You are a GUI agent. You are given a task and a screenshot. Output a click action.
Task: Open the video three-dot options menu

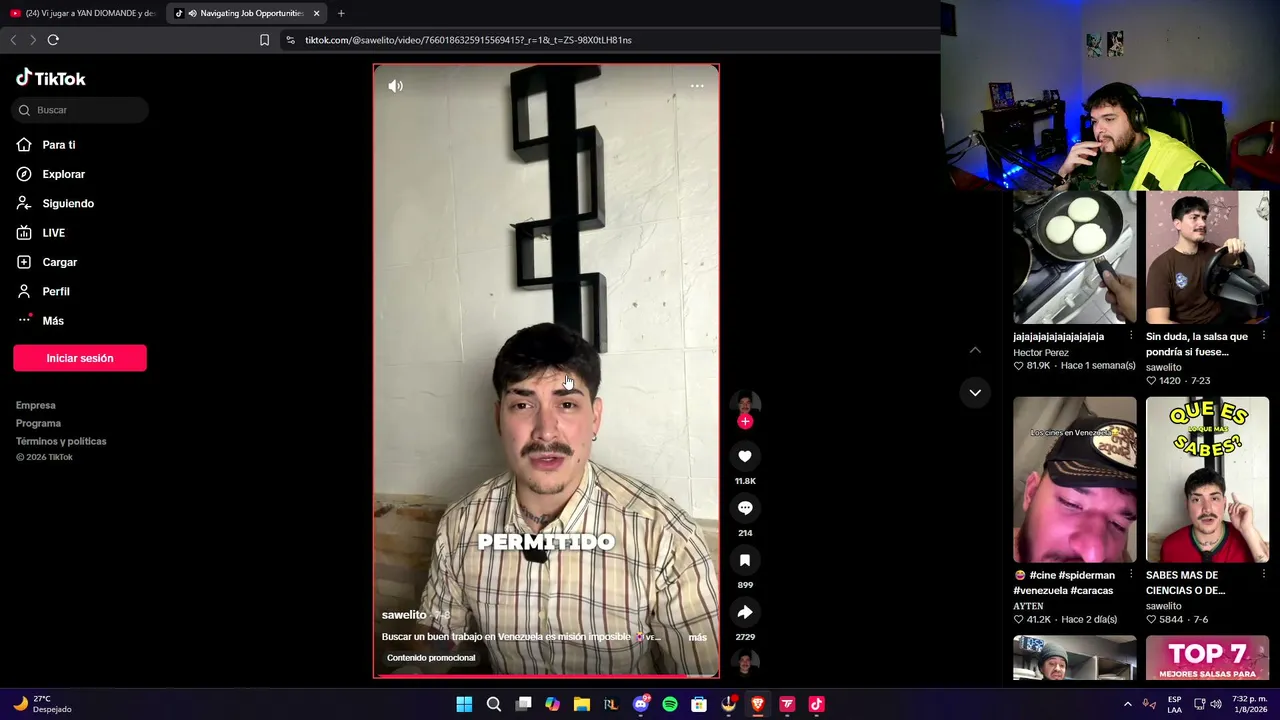click(x=697, y=86)
